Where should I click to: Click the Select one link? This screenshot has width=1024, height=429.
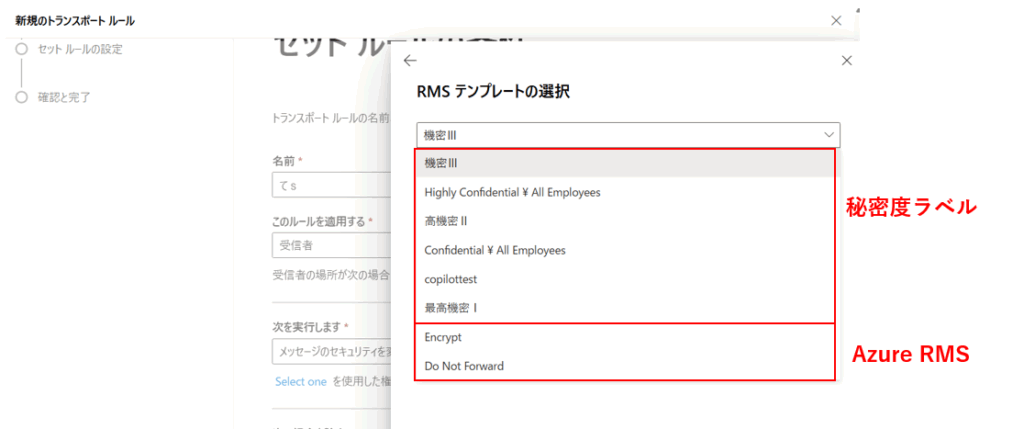point(301,382)
